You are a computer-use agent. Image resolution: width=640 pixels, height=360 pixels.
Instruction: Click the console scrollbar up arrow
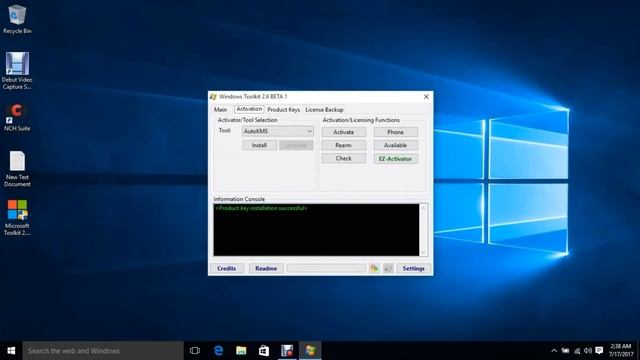pyautogui.click(x=423, y=208)
